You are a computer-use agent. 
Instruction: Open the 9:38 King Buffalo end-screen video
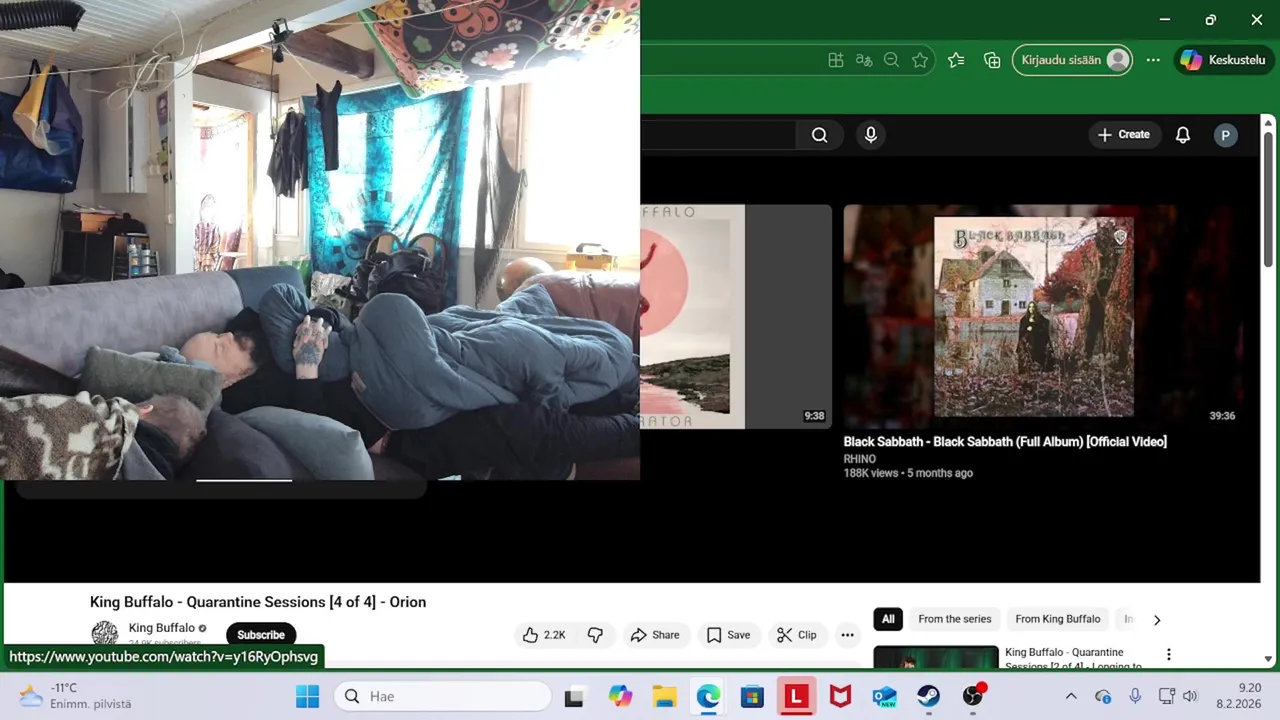pyautogui.click(x=736, y=317)
